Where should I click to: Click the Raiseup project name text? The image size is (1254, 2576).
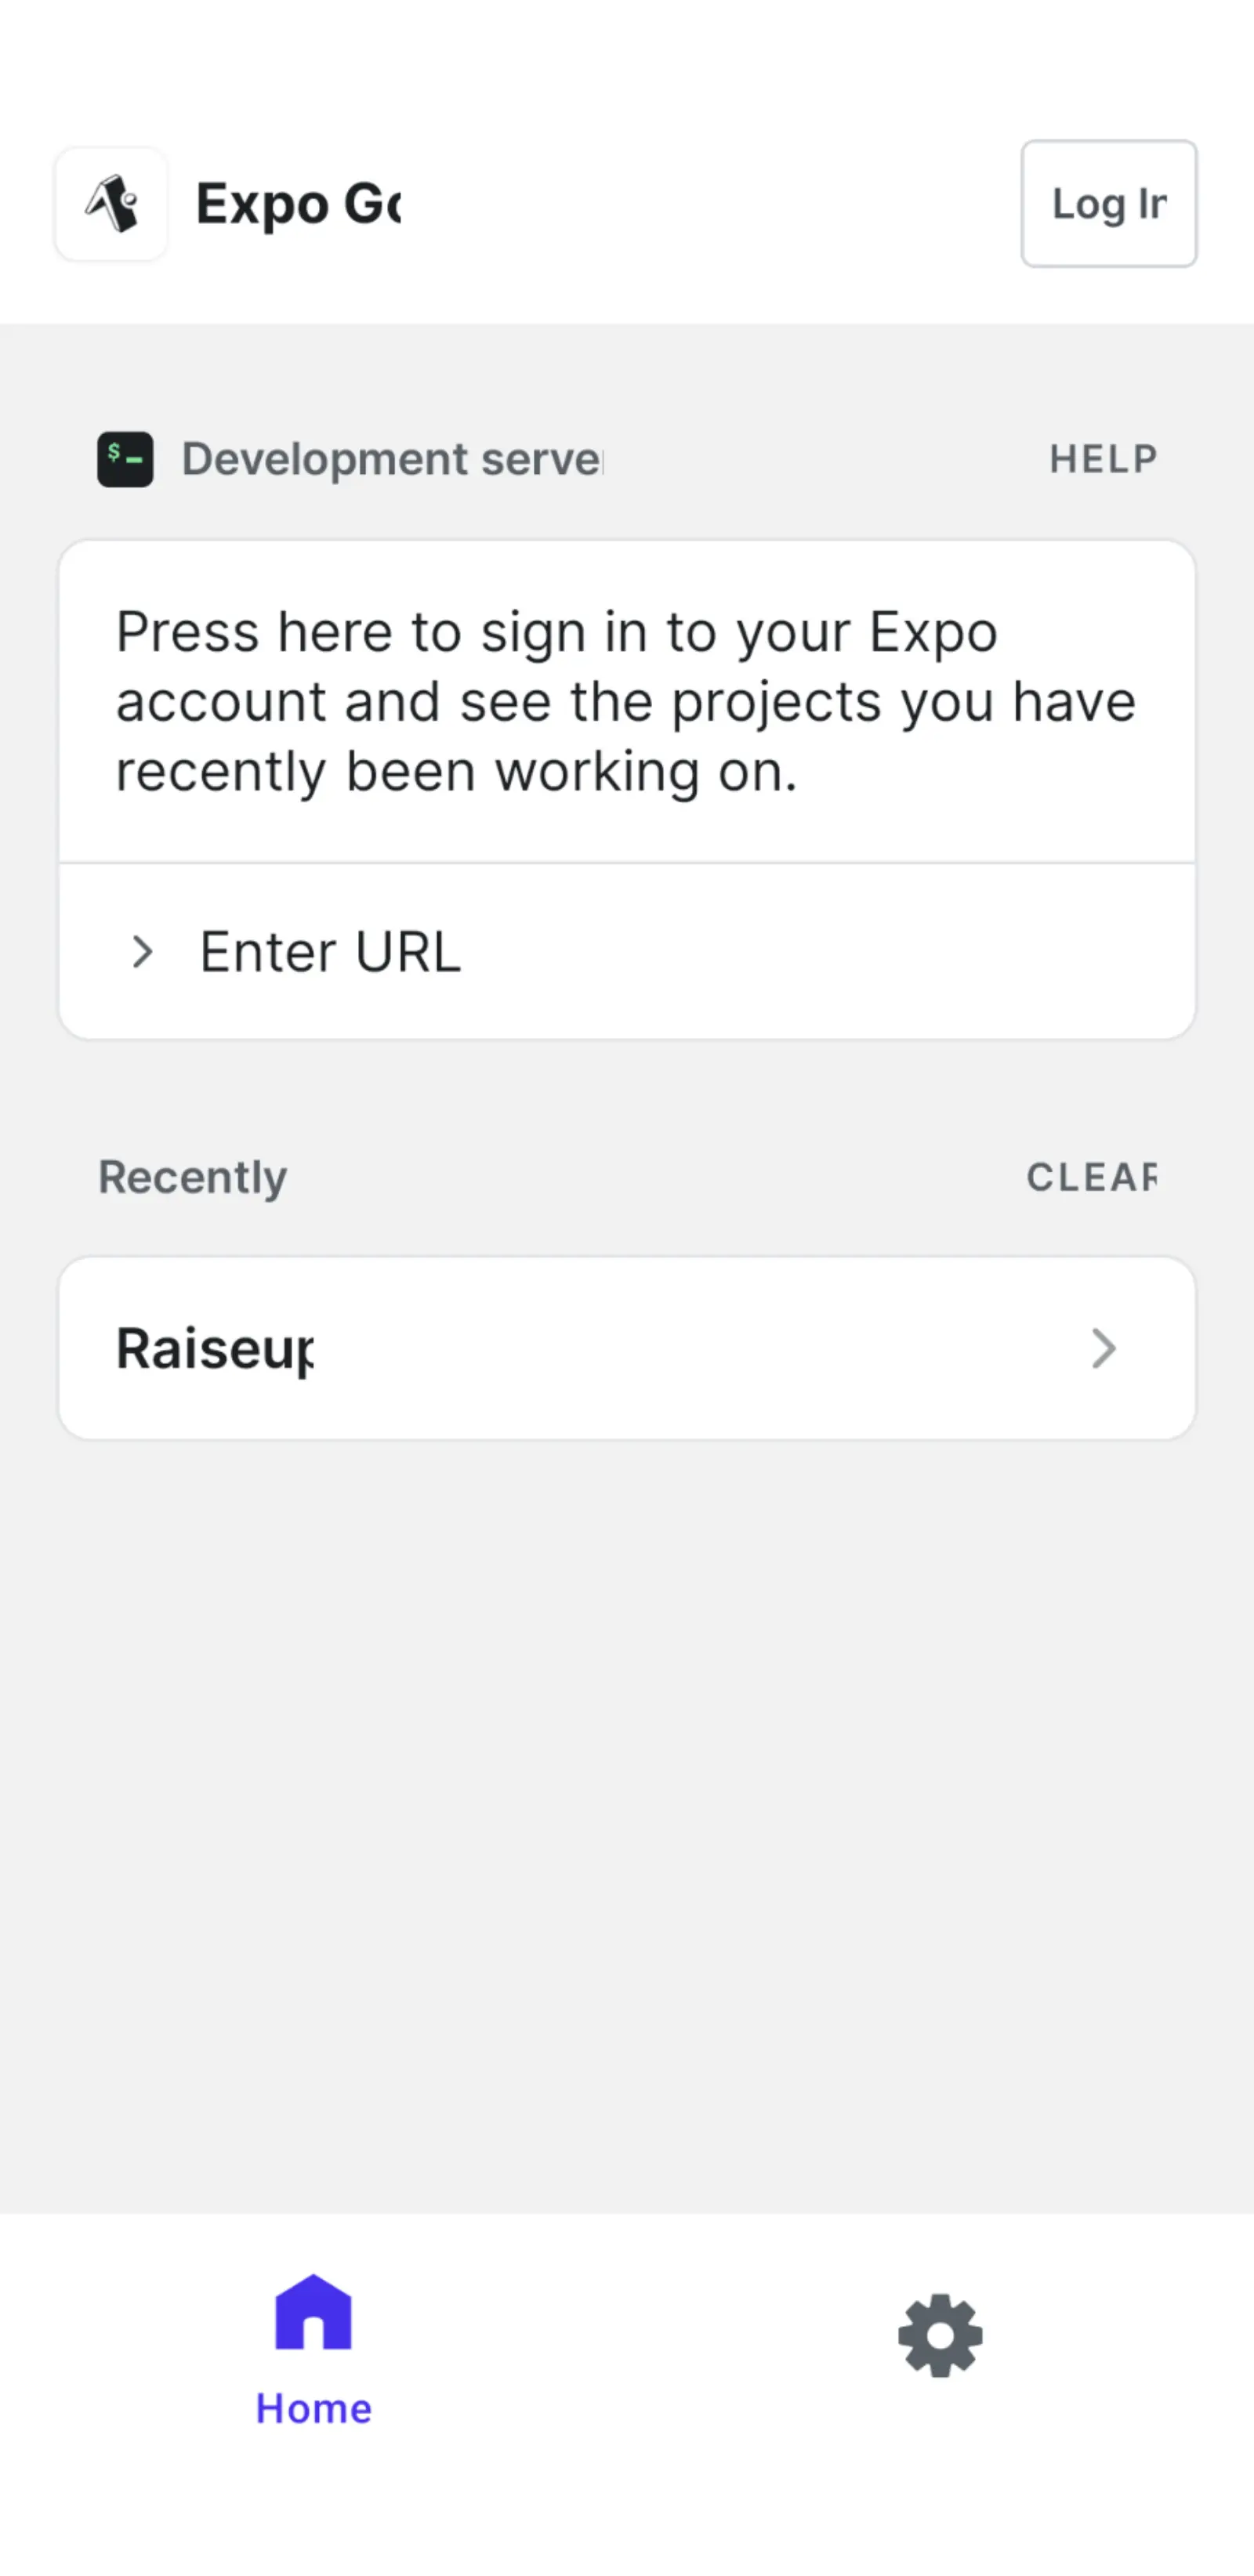click(215, 1349)
